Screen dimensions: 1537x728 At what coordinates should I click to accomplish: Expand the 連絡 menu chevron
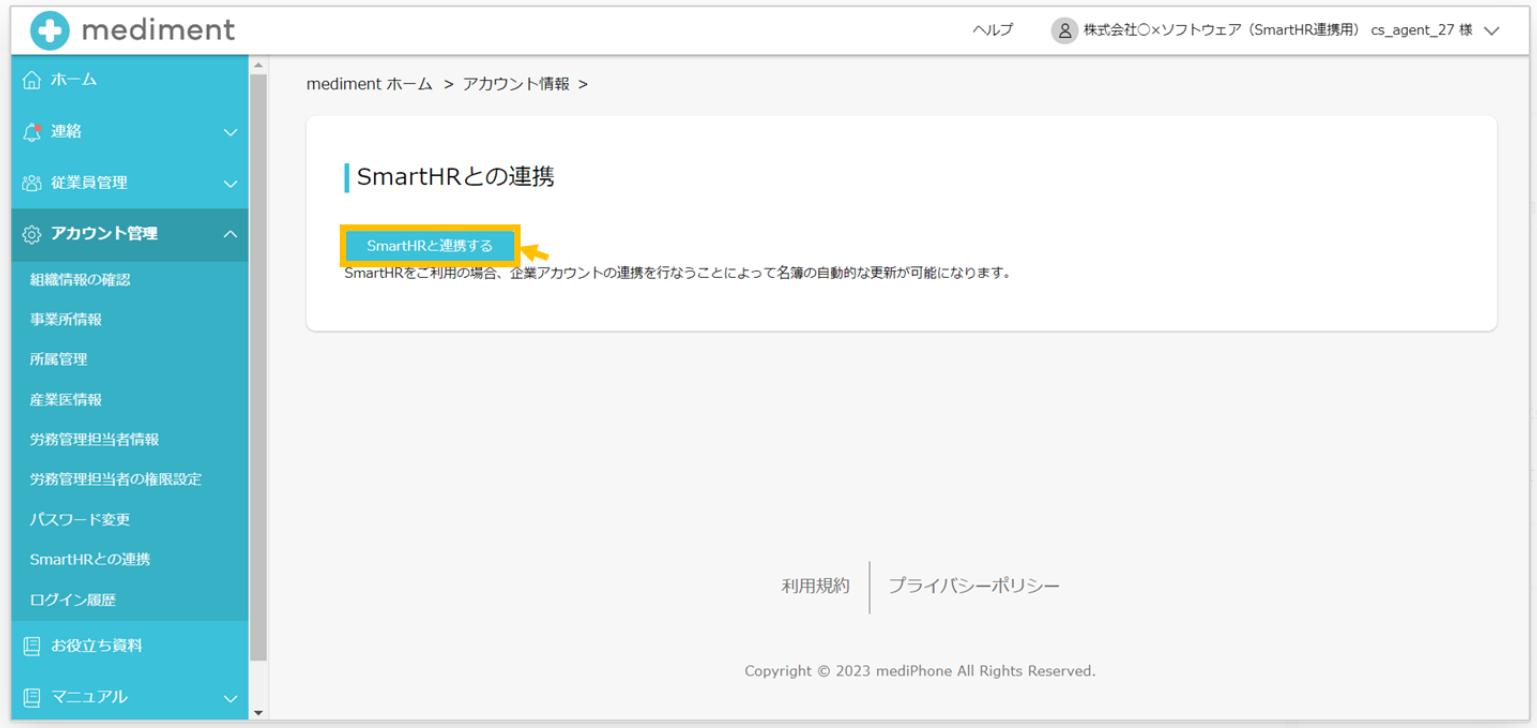[x=230, y=132]
